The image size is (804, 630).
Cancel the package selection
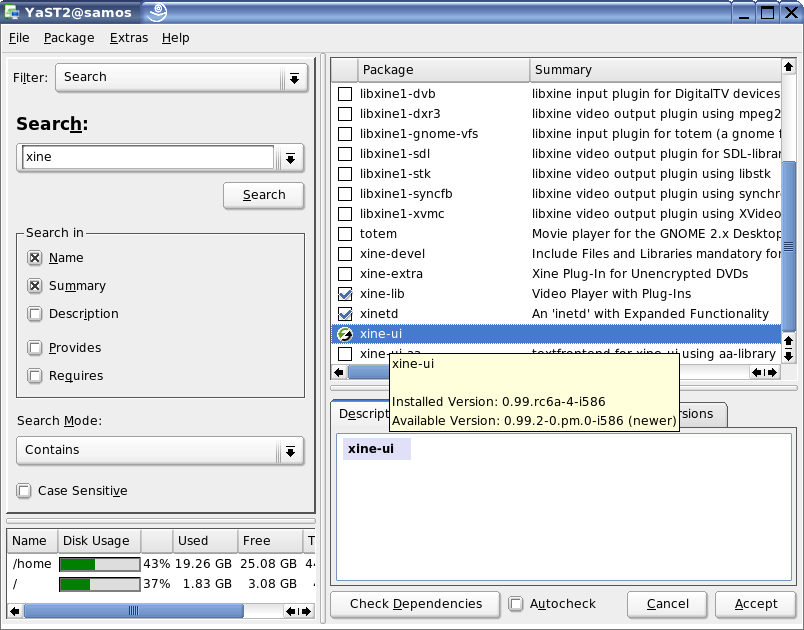(667, 604)
